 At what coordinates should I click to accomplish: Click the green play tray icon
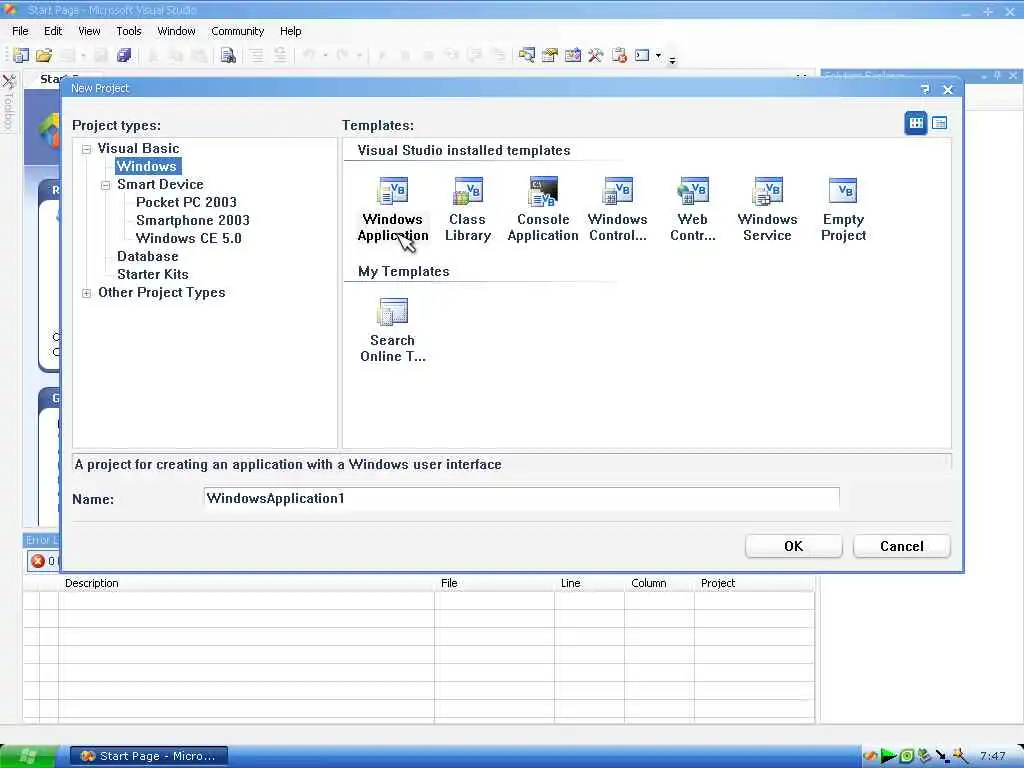(889, 756)
